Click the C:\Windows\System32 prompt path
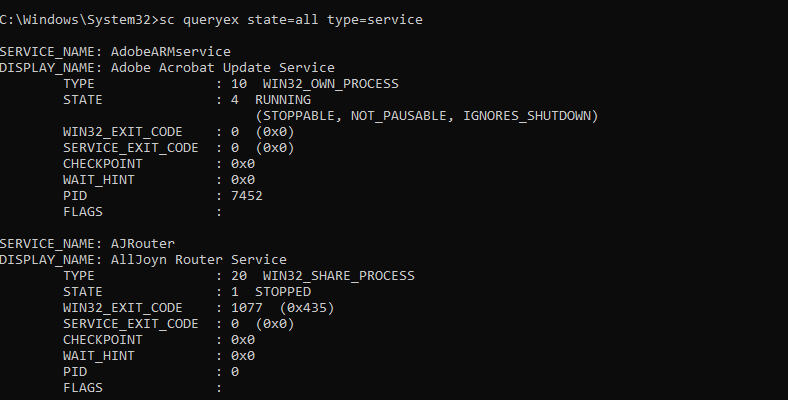788x400 pixels. (x=76, y=20)
